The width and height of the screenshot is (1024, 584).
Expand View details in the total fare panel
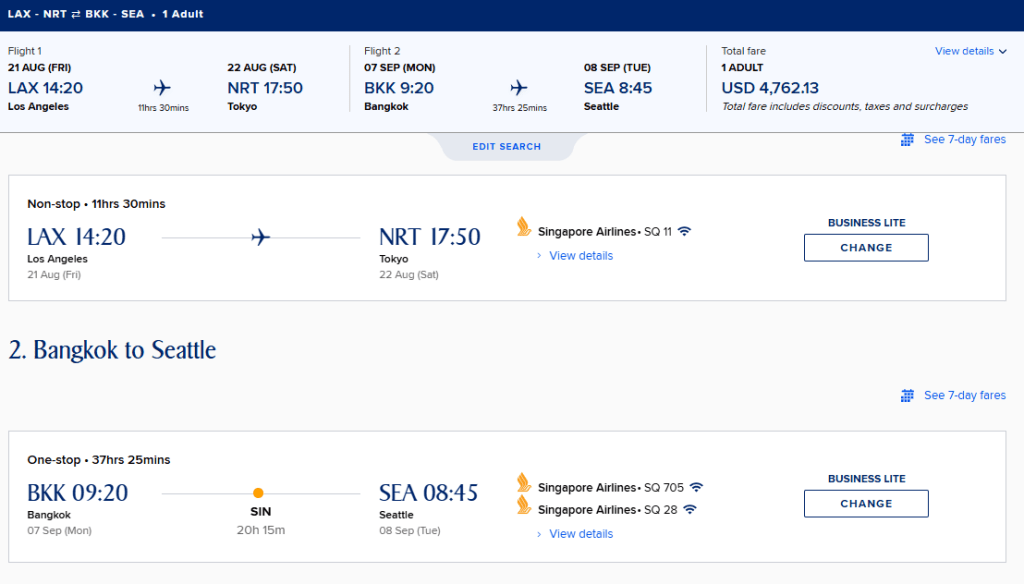click(970, 51)
